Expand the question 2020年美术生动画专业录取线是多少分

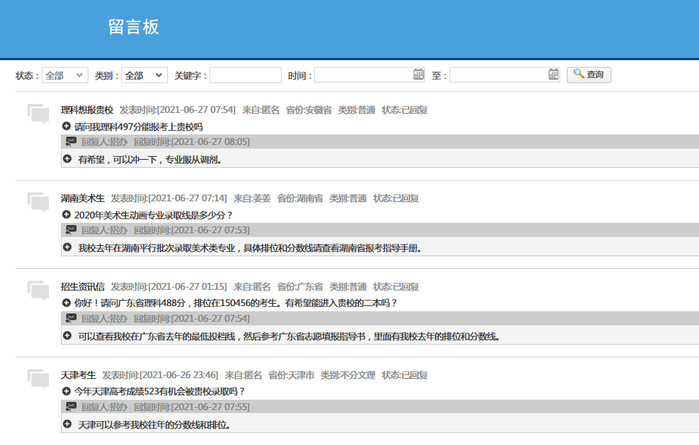(67, 215)
